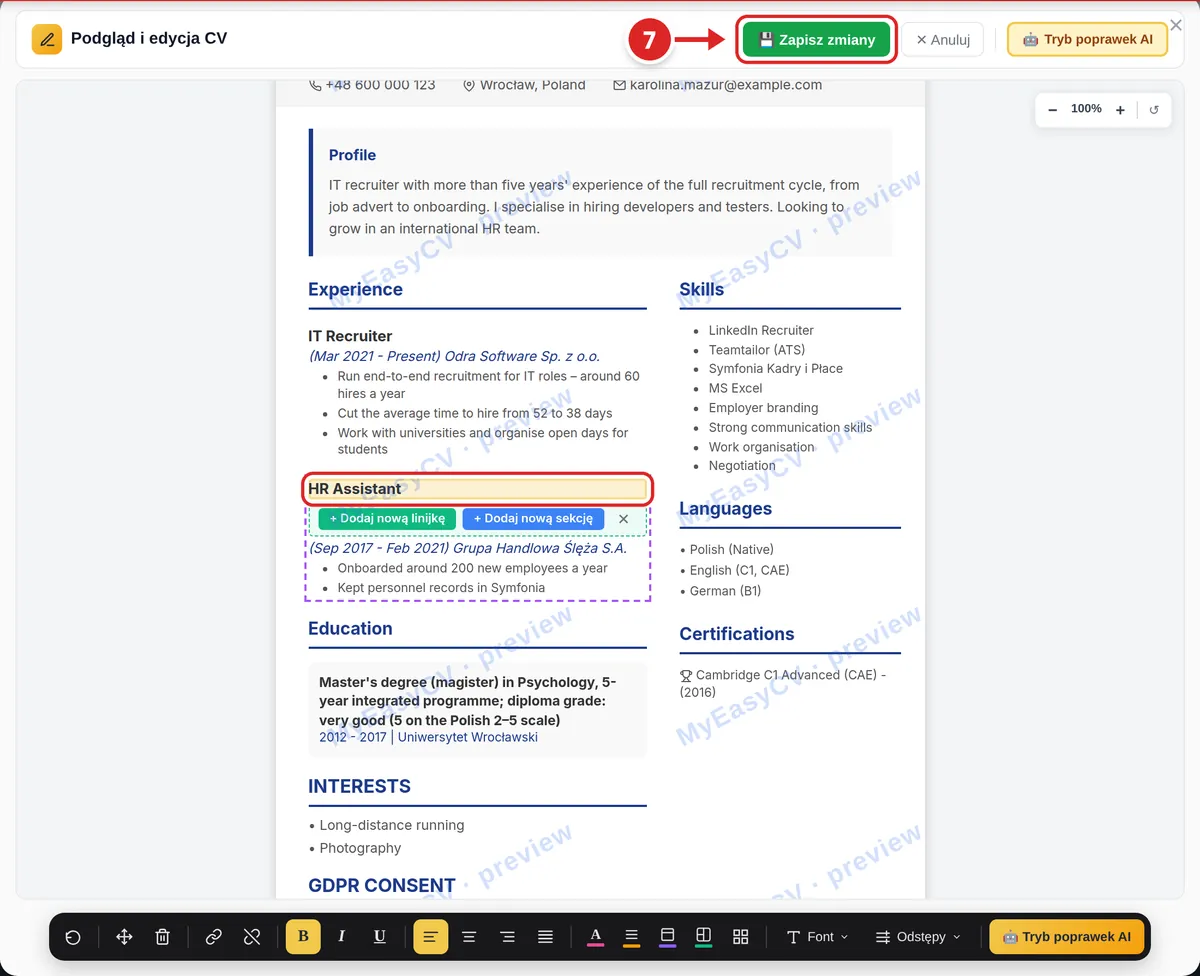Reset zoom with the circular arrow icon

pyautogui.click(x=1154, y=110)
